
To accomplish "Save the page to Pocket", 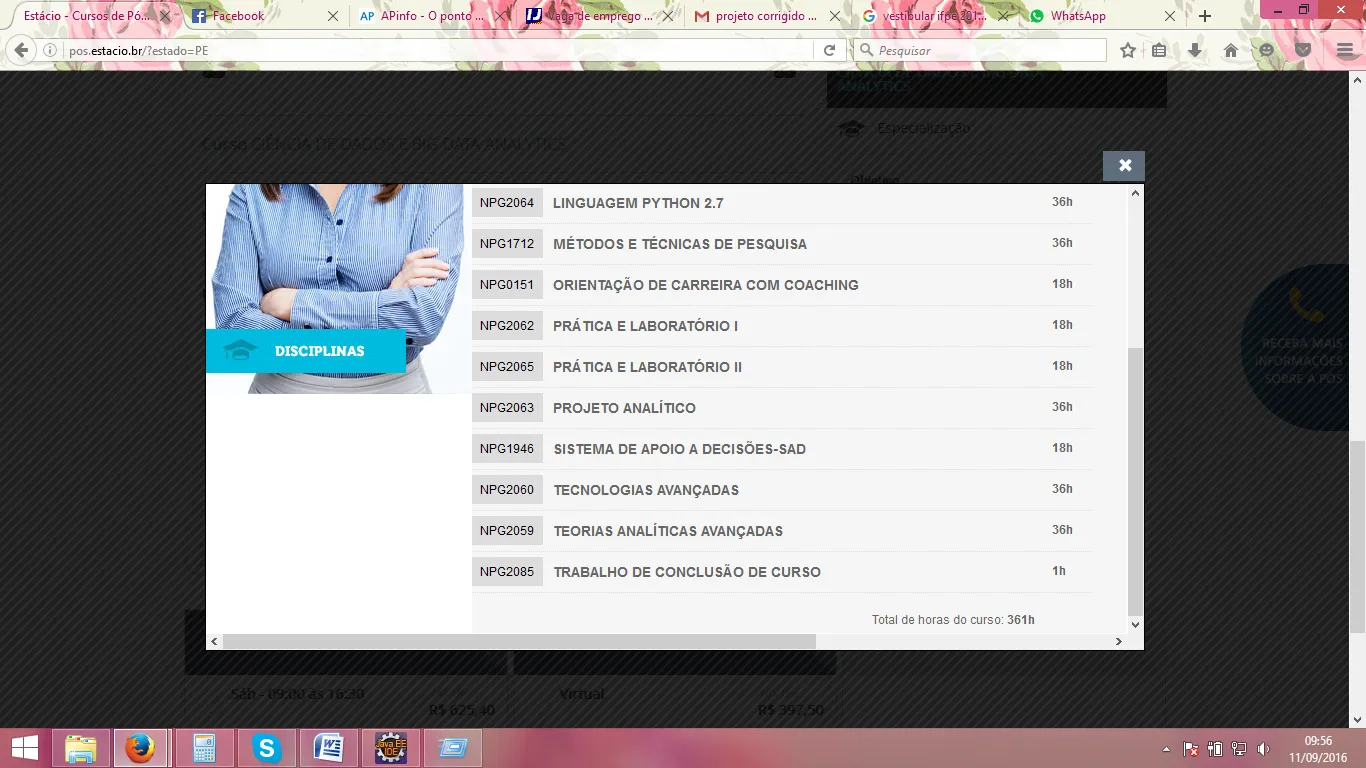I will [x=1302, y=50].
